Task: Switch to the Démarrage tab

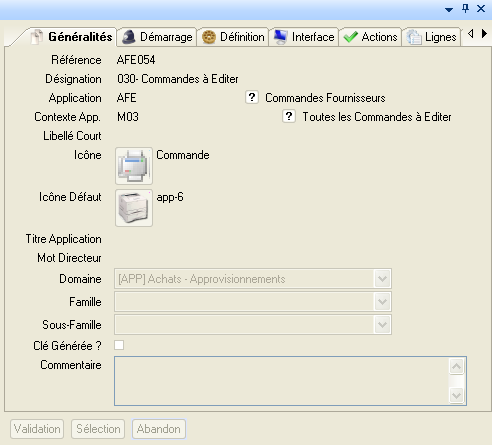Action: [x=157, y=37]
